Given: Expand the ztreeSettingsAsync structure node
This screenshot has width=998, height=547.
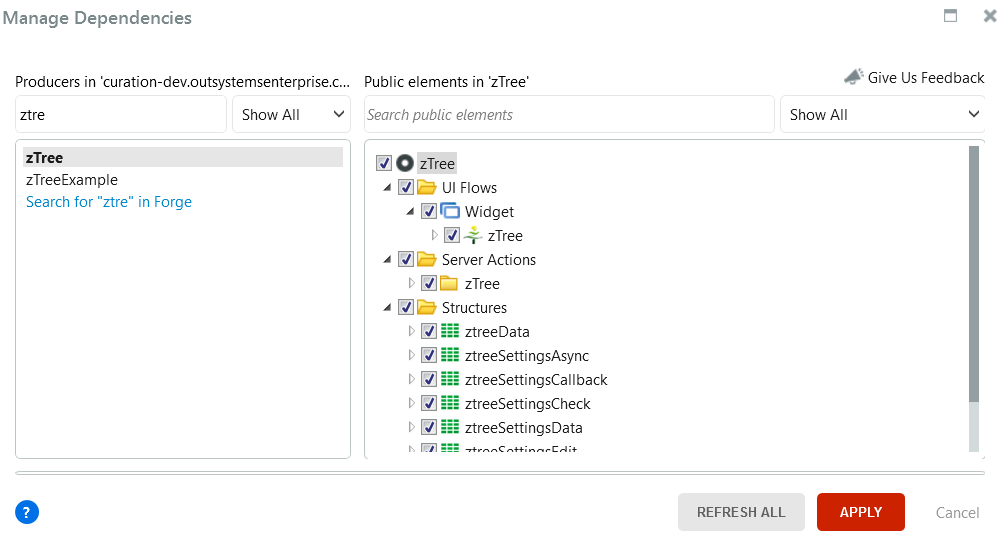Looking at the screenshot, I should pos(411,355).
